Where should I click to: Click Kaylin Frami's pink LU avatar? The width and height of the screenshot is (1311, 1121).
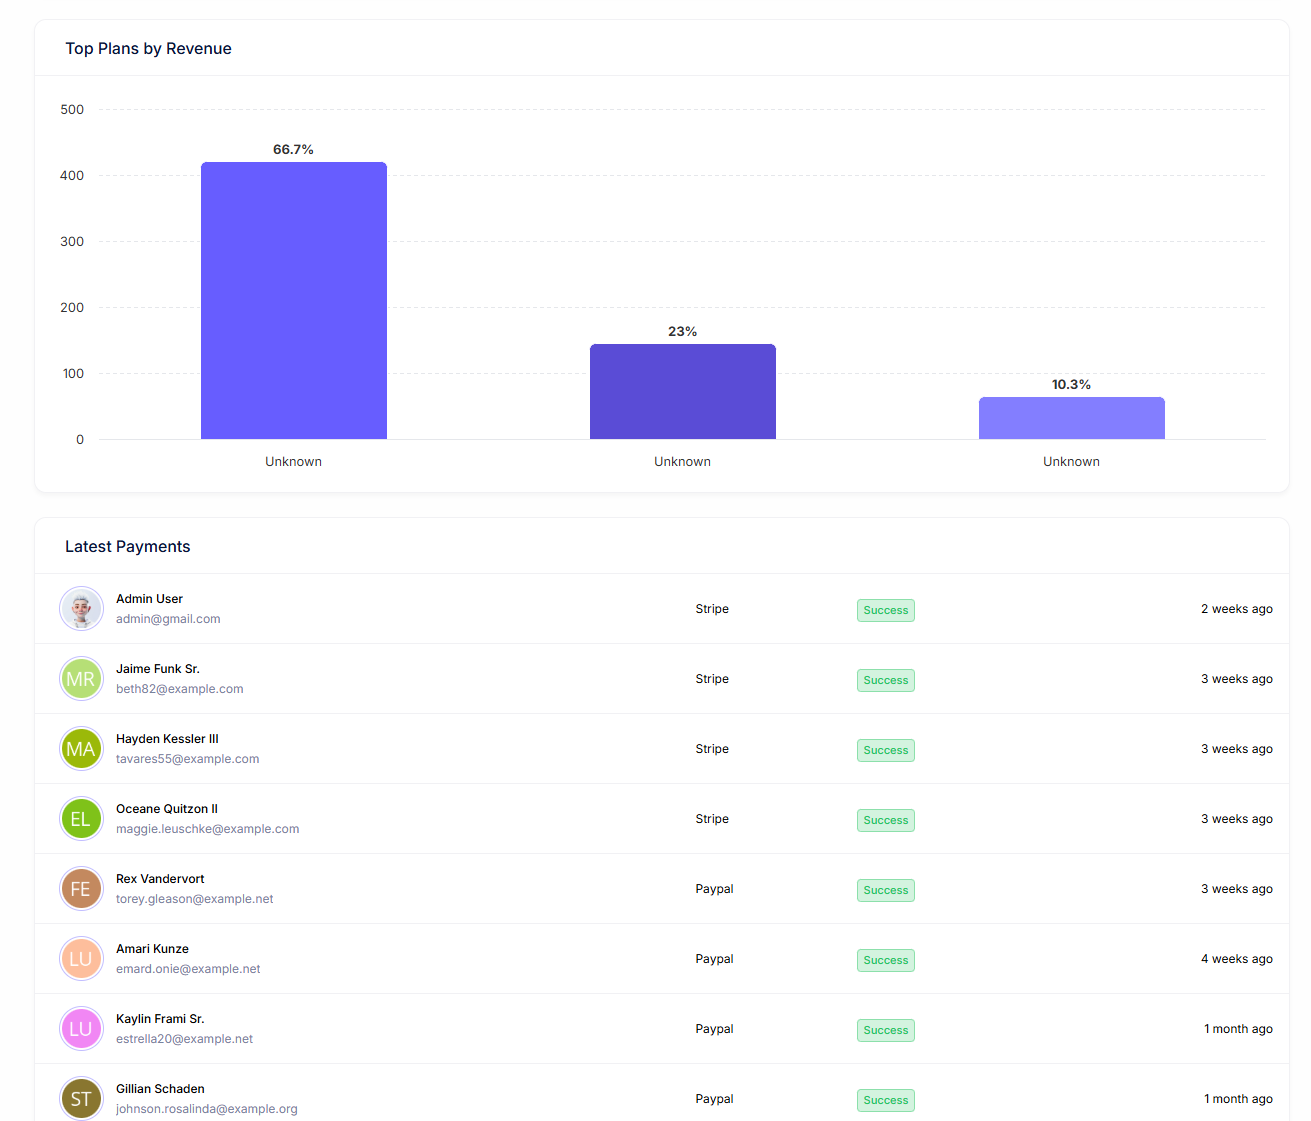point(81,1029)
